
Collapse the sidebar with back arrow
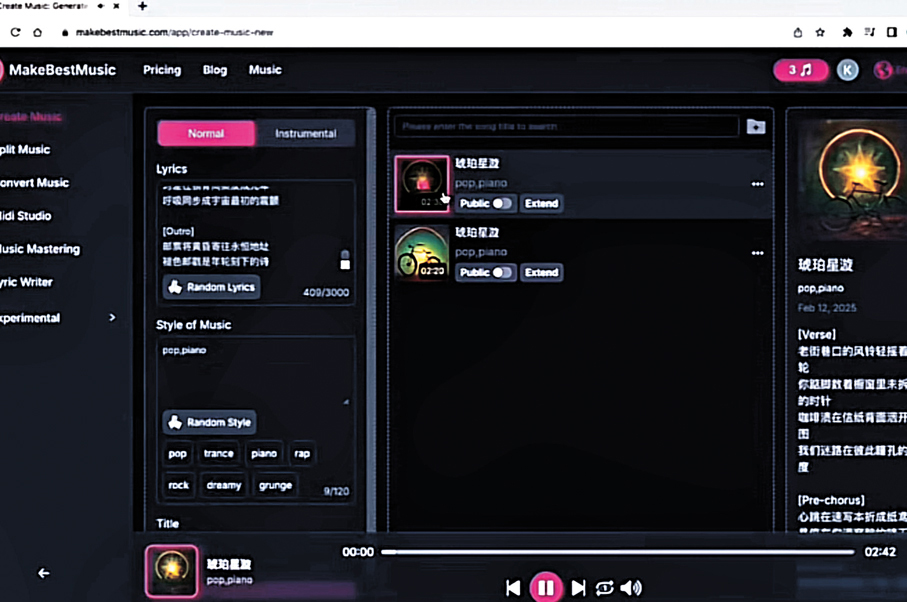tap(43, 573)
